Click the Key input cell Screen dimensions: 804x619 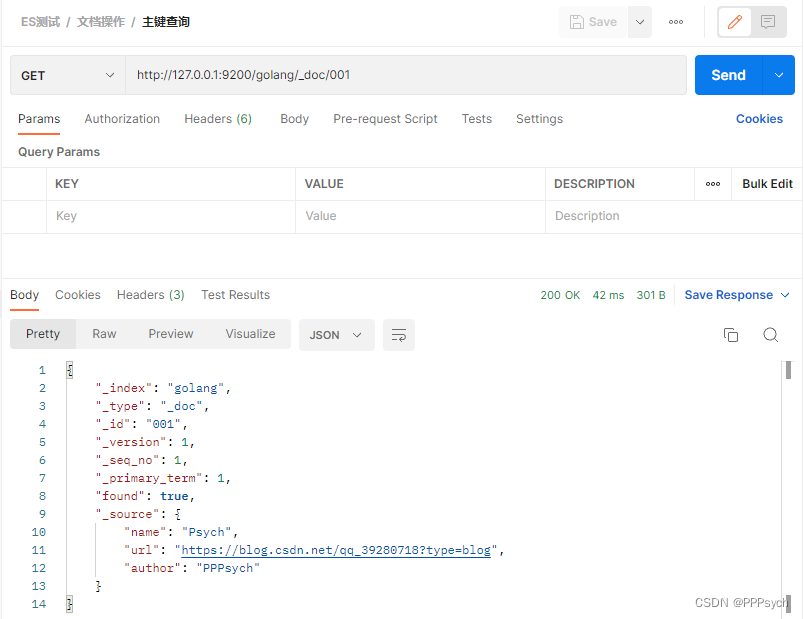click(x=171, y=216)
